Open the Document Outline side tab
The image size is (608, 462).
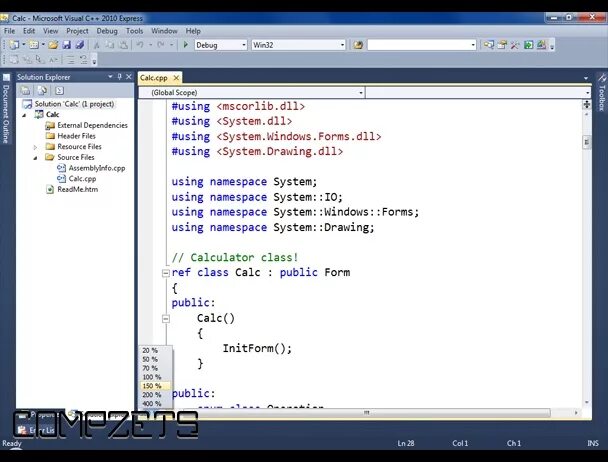(6, 109)
